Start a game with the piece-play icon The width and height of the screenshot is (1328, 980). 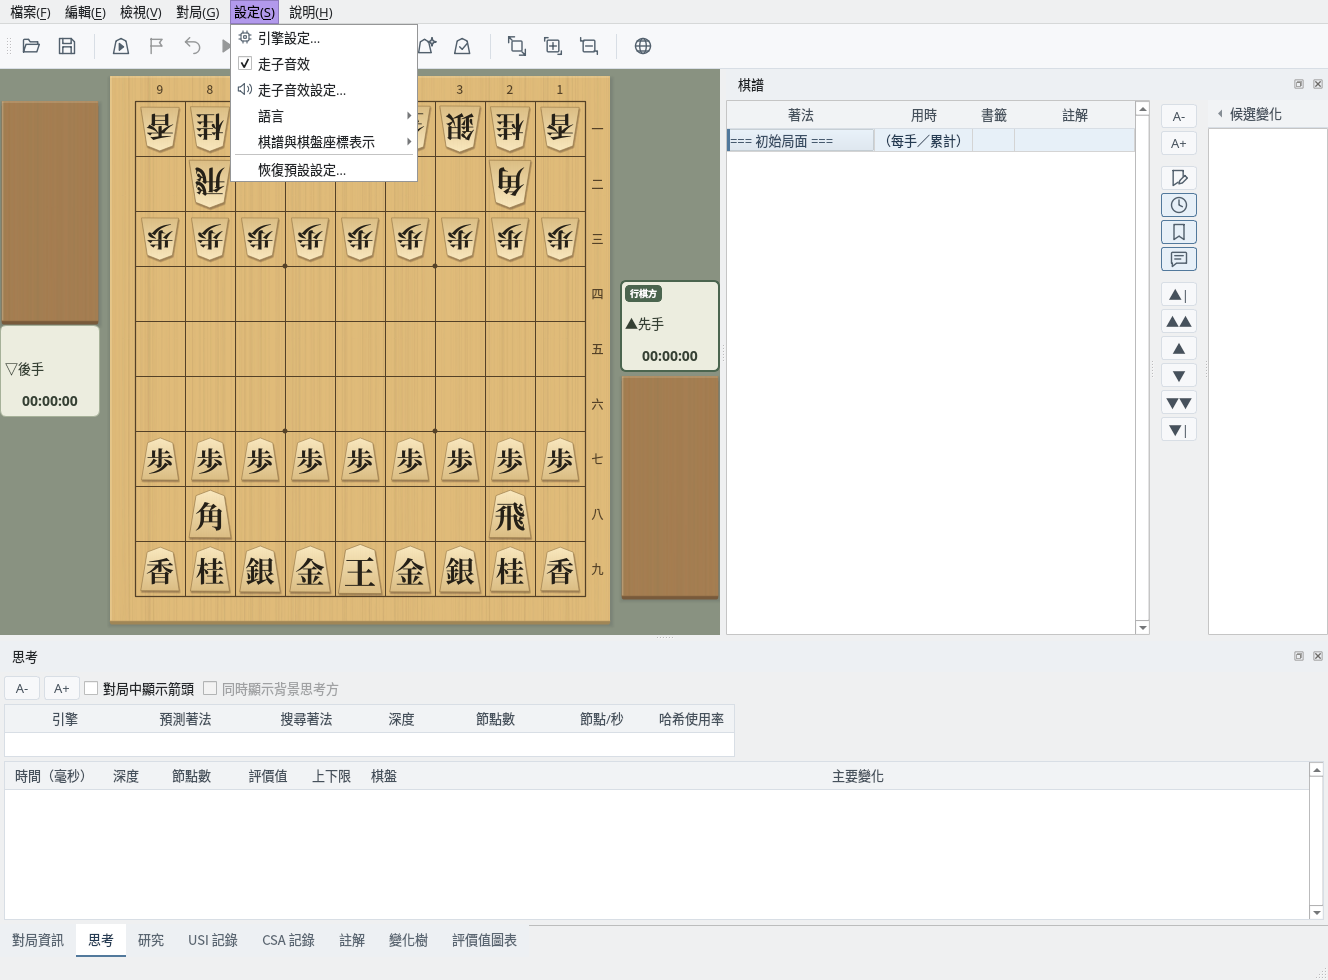point(121,46)
